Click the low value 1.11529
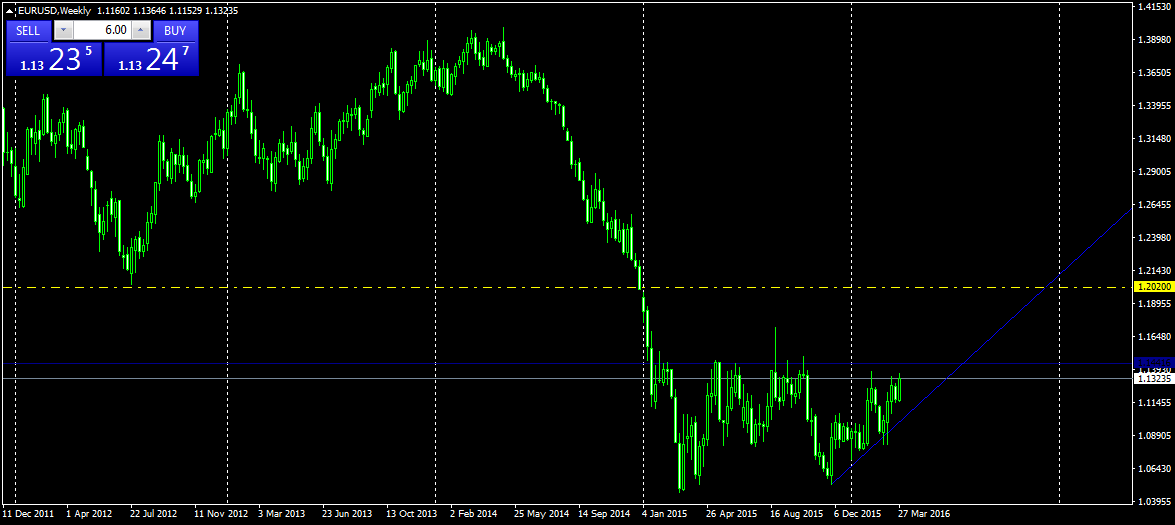The width and height of the screenshot is (1175, 525). point(185,11)
